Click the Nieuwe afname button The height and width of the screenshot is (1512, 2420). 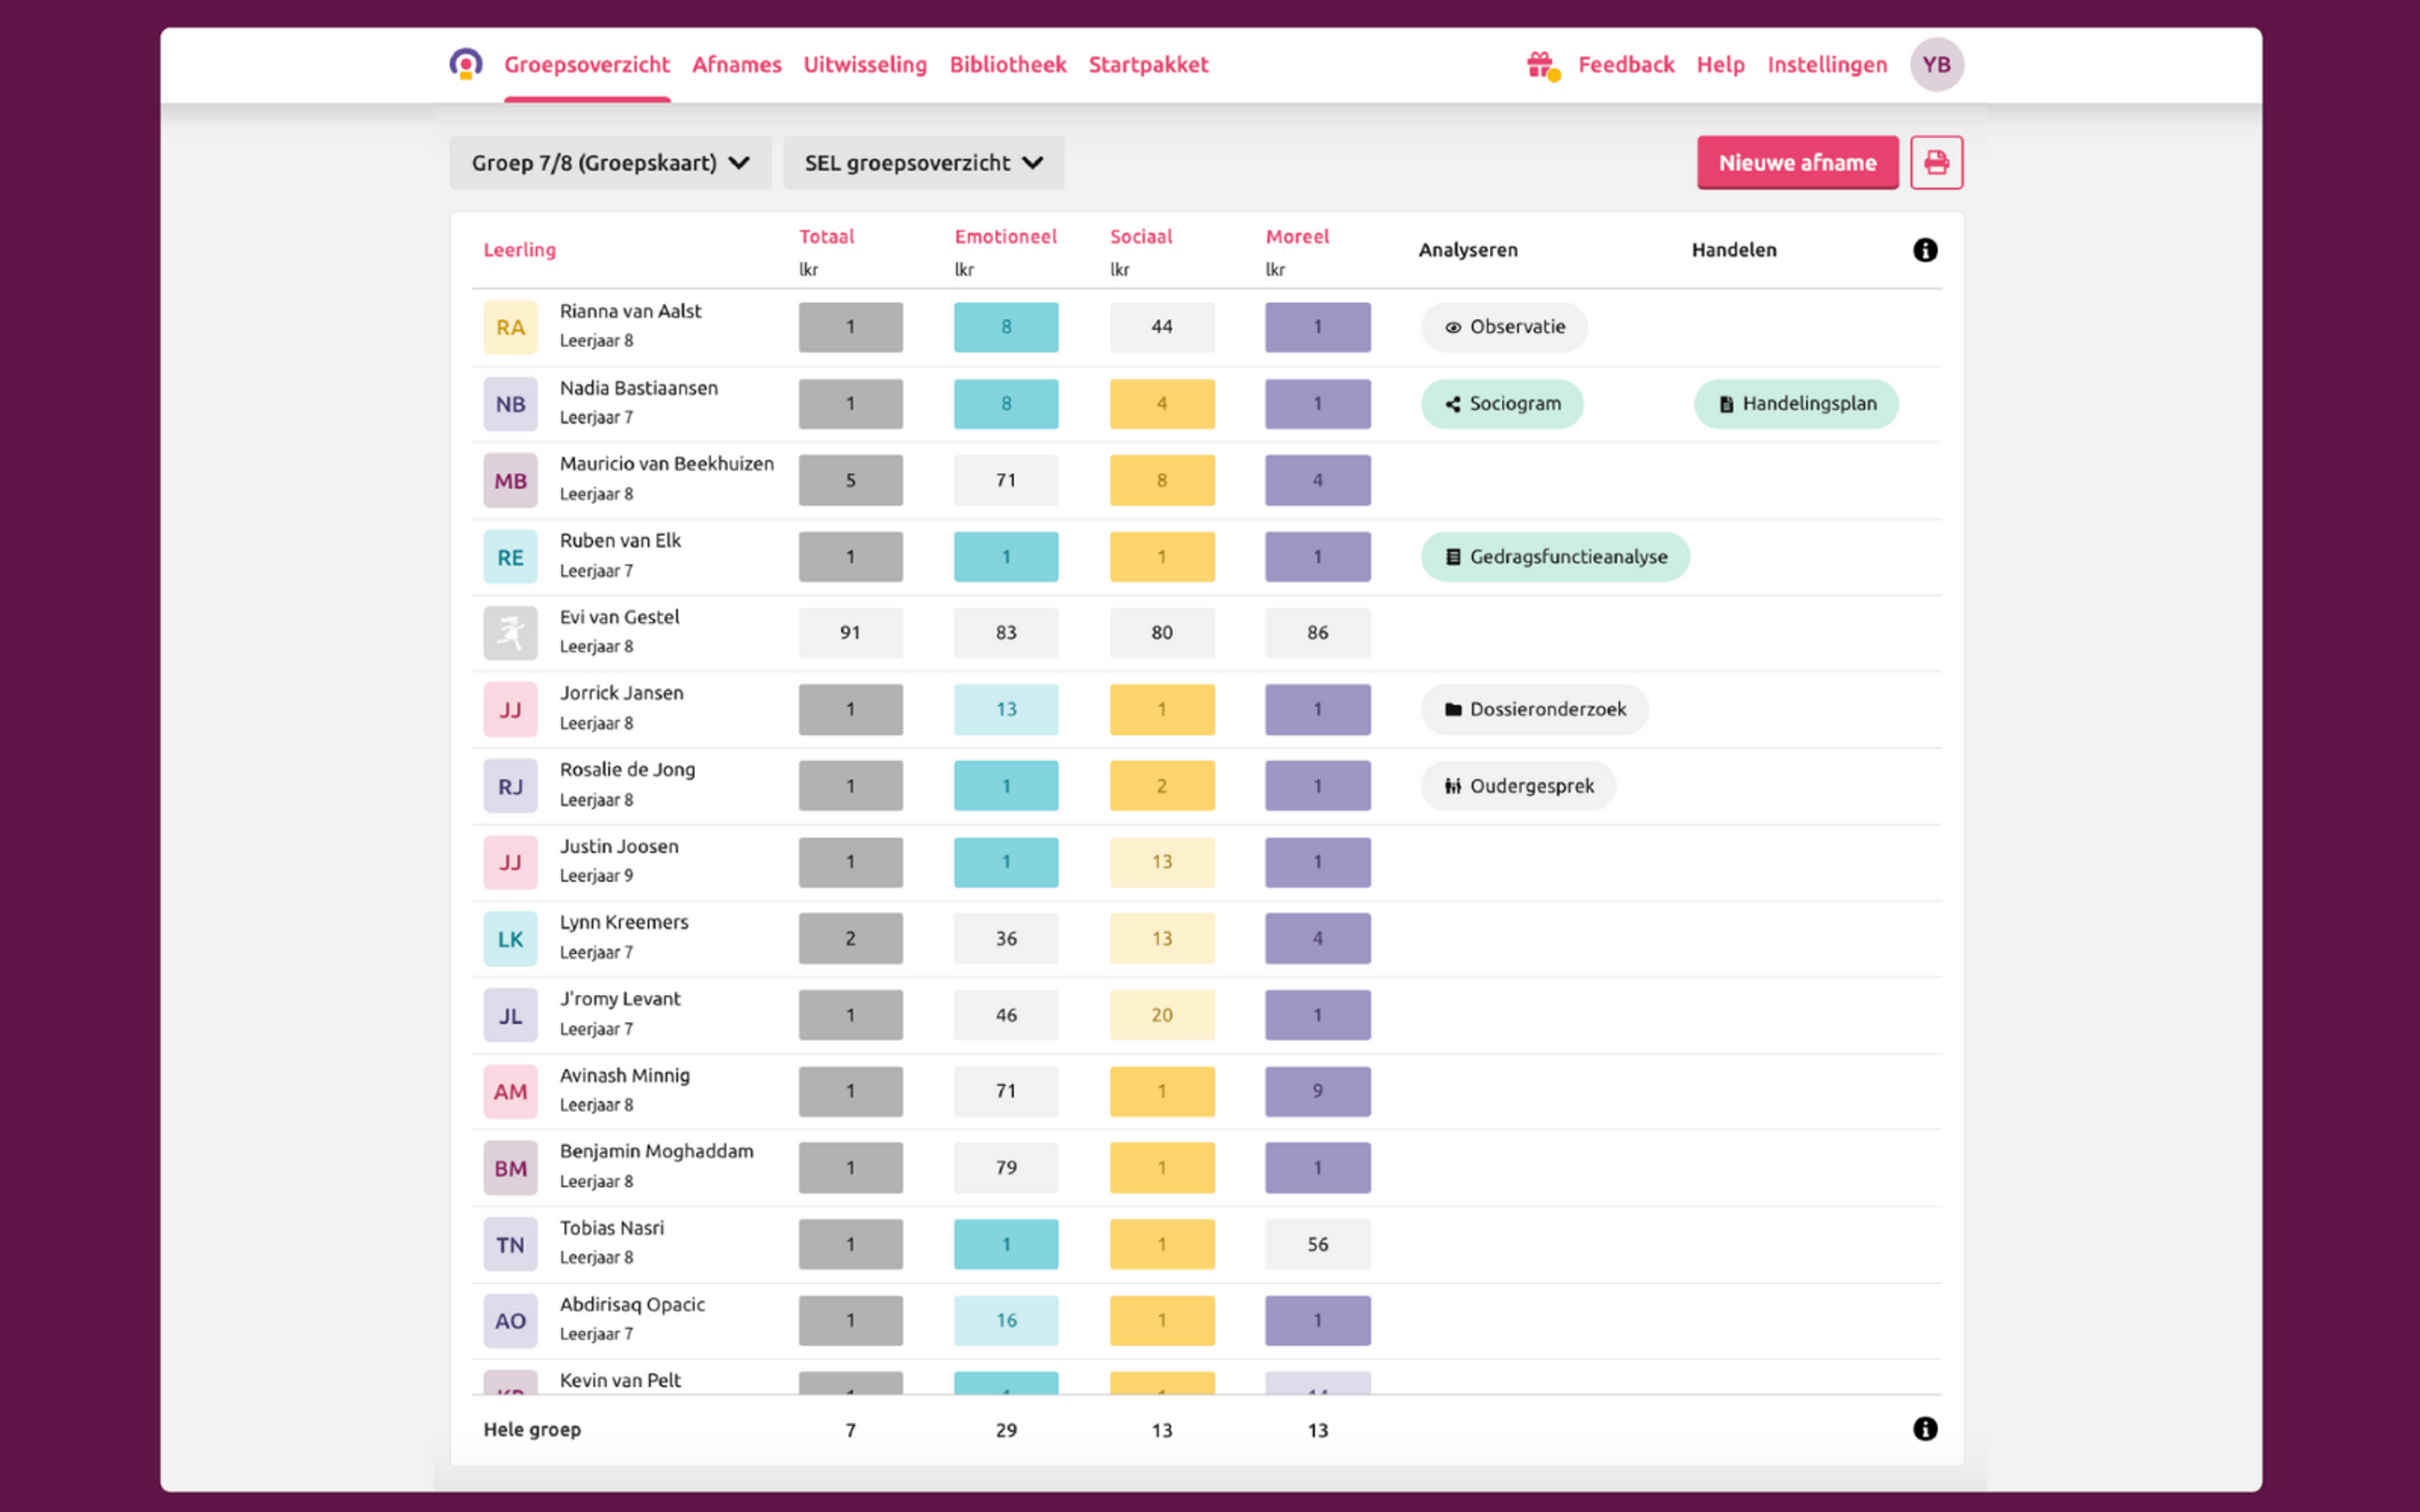coord(1795,162)
